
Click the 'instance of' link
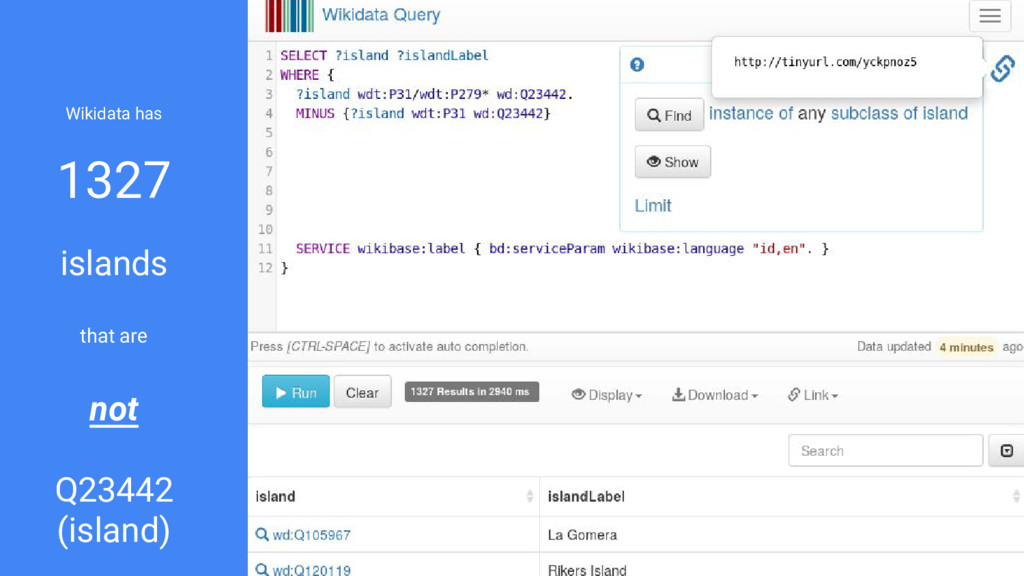[751, 114]
